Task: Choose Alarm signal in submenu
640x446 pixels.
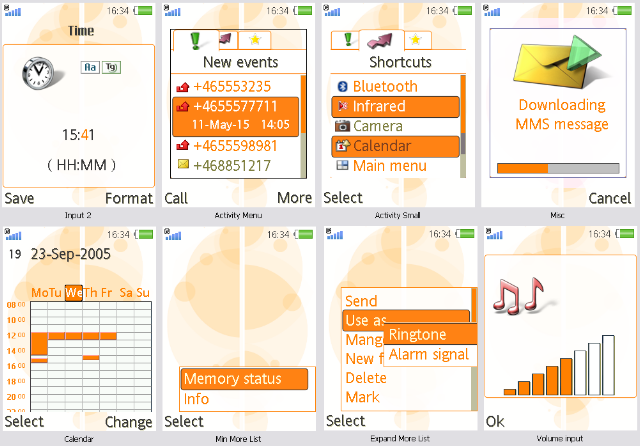Action: [430, 355]
